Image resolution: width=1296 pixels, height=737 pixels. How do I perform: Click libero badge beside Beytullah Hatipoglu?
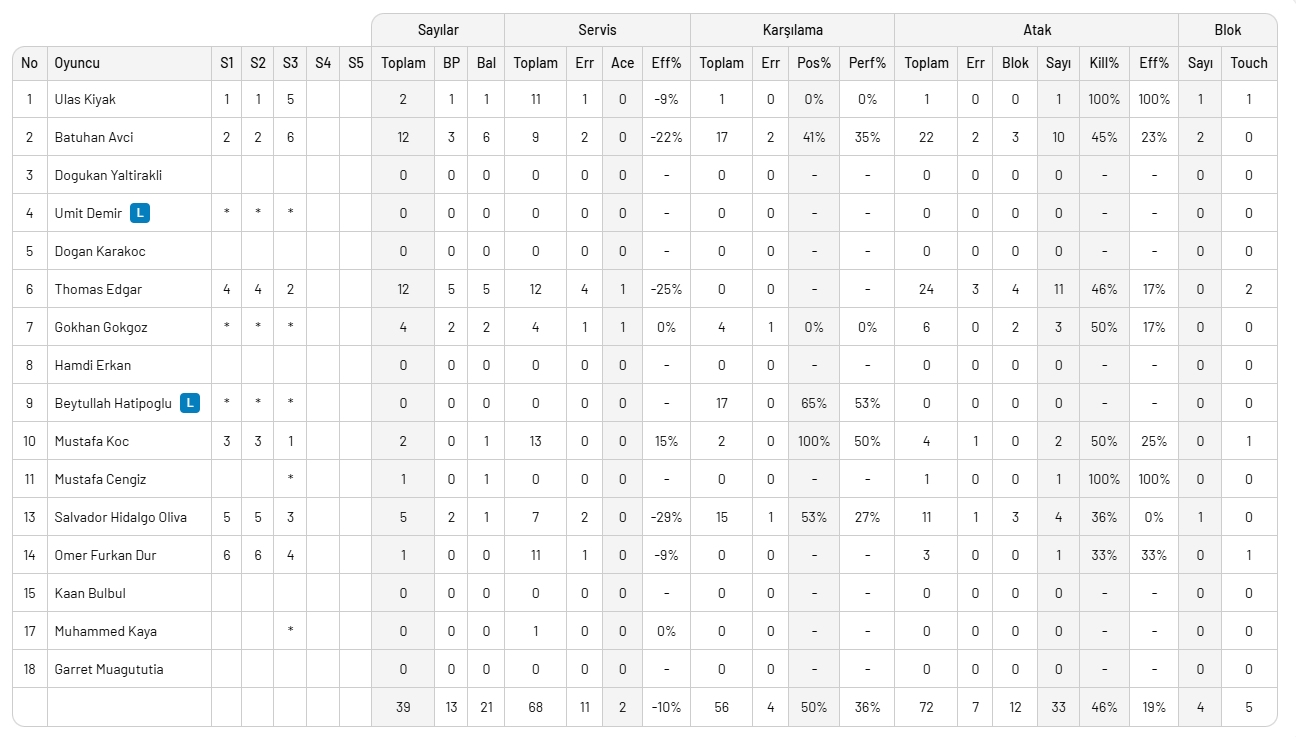coord(190,403)
